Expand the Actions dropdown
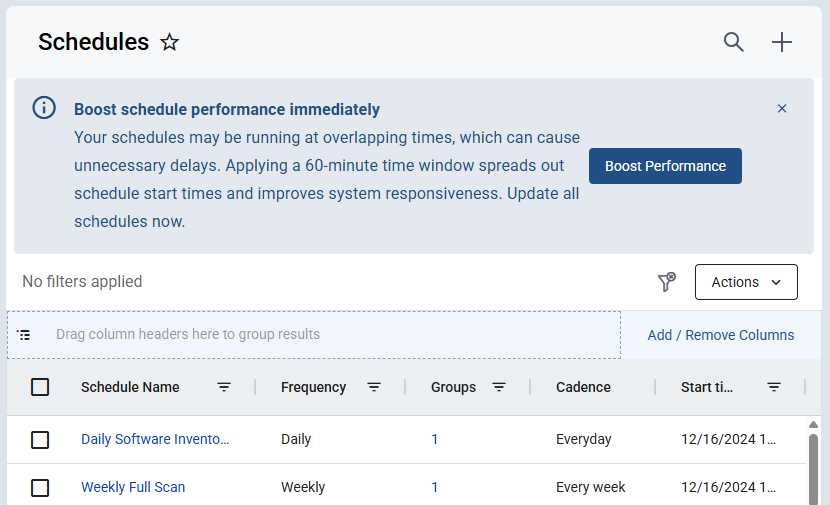Image resolution: width=830 pixels, height=505 pixels. coord(746,282)
